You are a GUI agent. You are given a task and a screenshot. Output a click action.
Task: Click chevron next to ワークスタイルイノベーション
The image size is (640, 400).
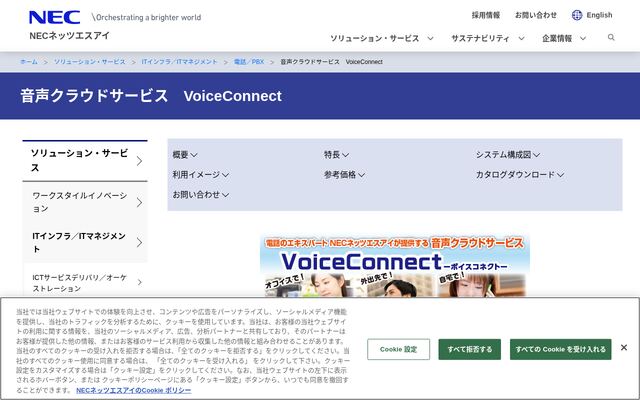(x=140, y=202)
